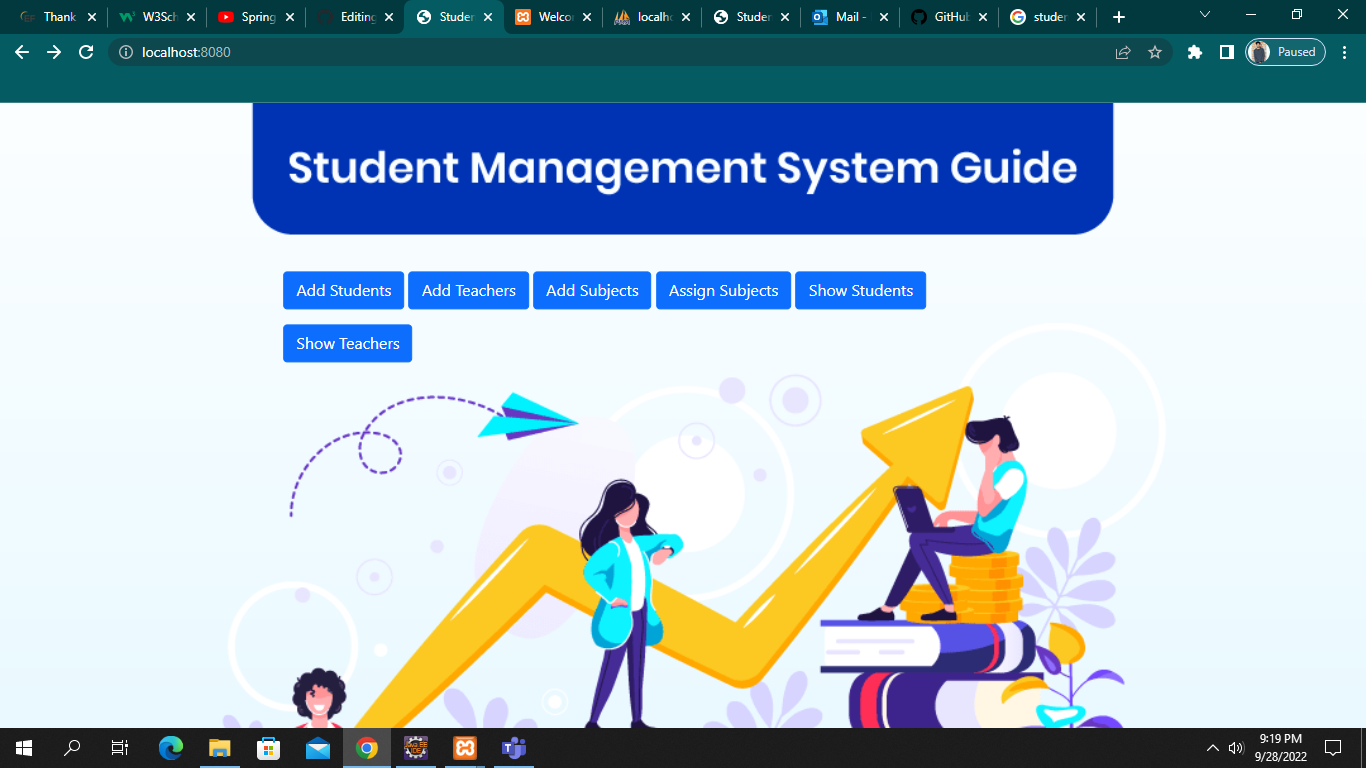1366x768 pixels.
Task: Reload the localhost page
Action: [x=86, y=52]
